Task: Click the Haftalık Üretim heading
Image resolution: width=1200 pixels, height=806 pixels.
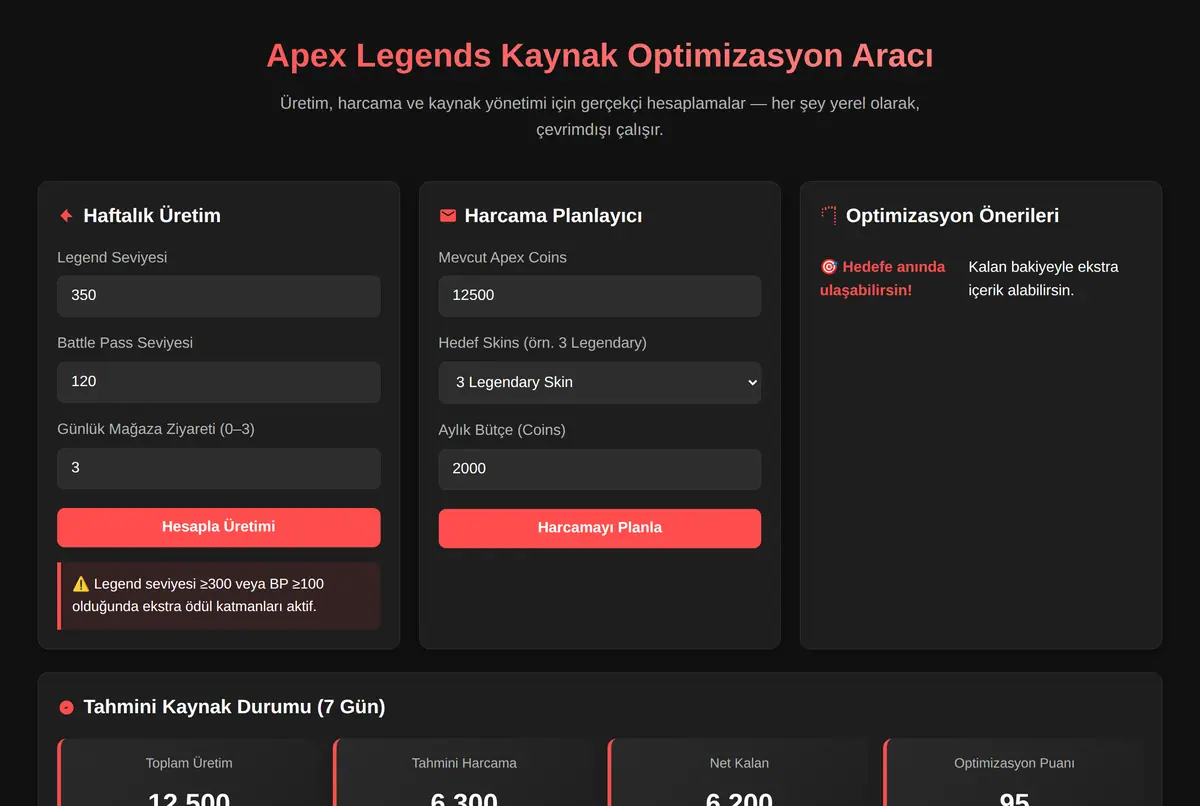Action: [152, 216]
